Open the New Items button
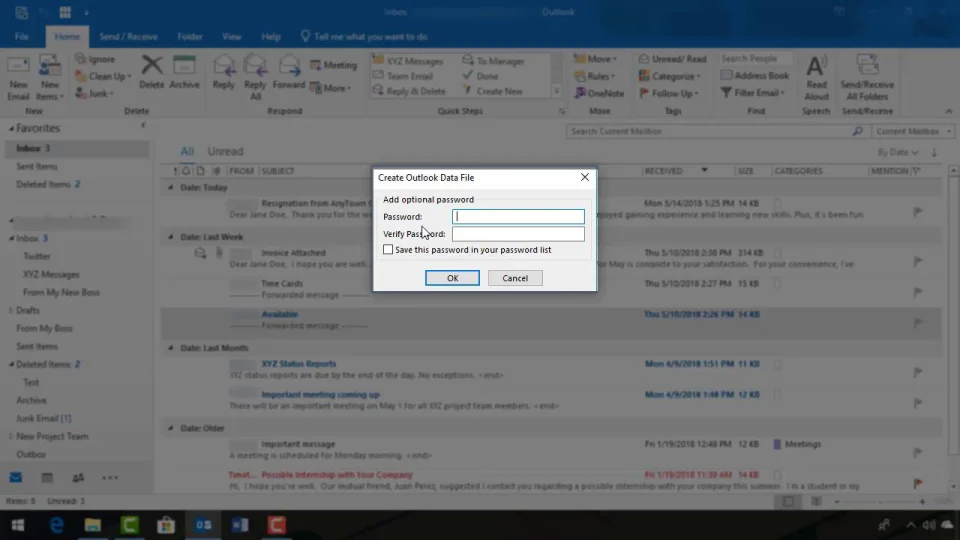Screen dimensions: 960x540 pos(50,78)
